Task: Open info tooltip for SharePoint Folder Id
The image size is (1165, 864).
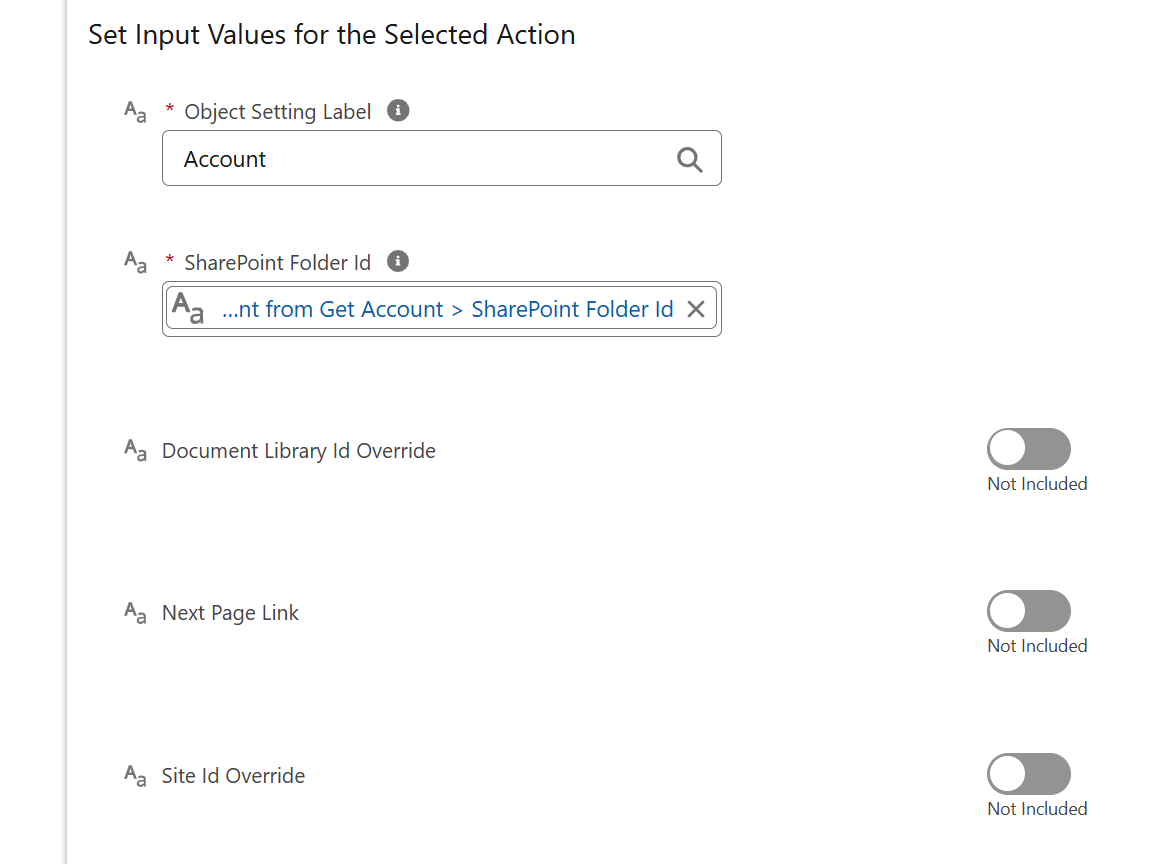Action: click(x=398, y=262)
